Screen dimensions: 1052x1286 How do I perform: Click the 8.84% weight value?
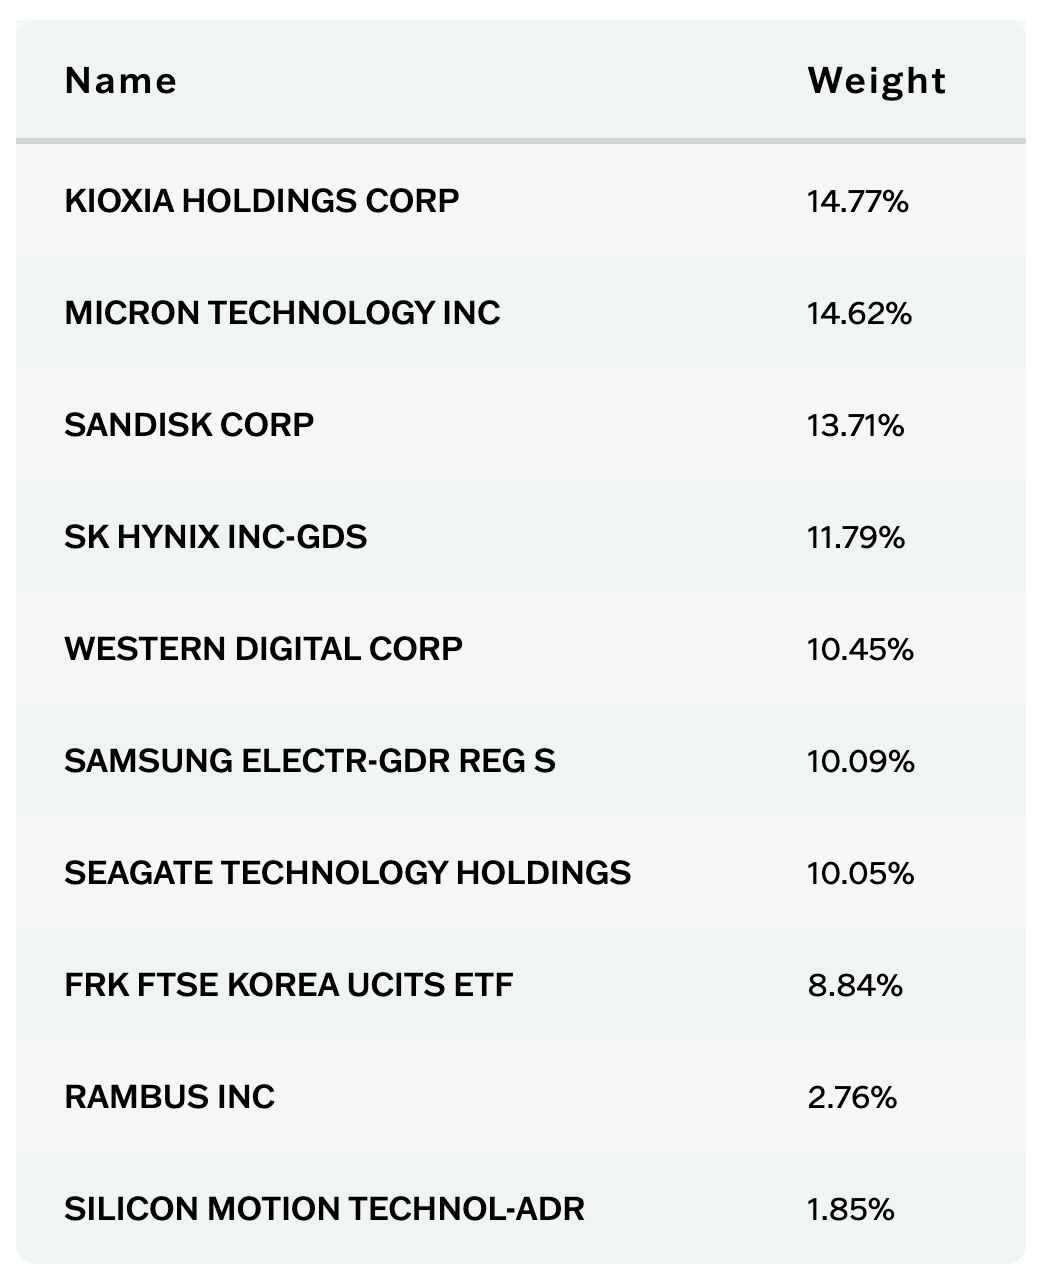pyautogui.click(x=856, y=986)
